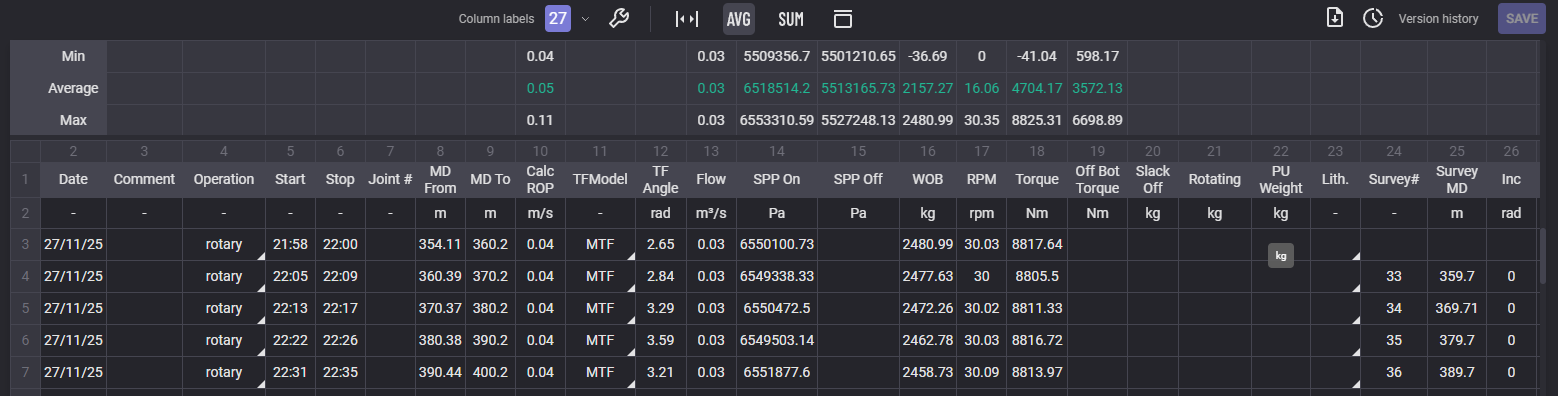
Task: Select the Comment column header
Action: (x=144, y=180)
